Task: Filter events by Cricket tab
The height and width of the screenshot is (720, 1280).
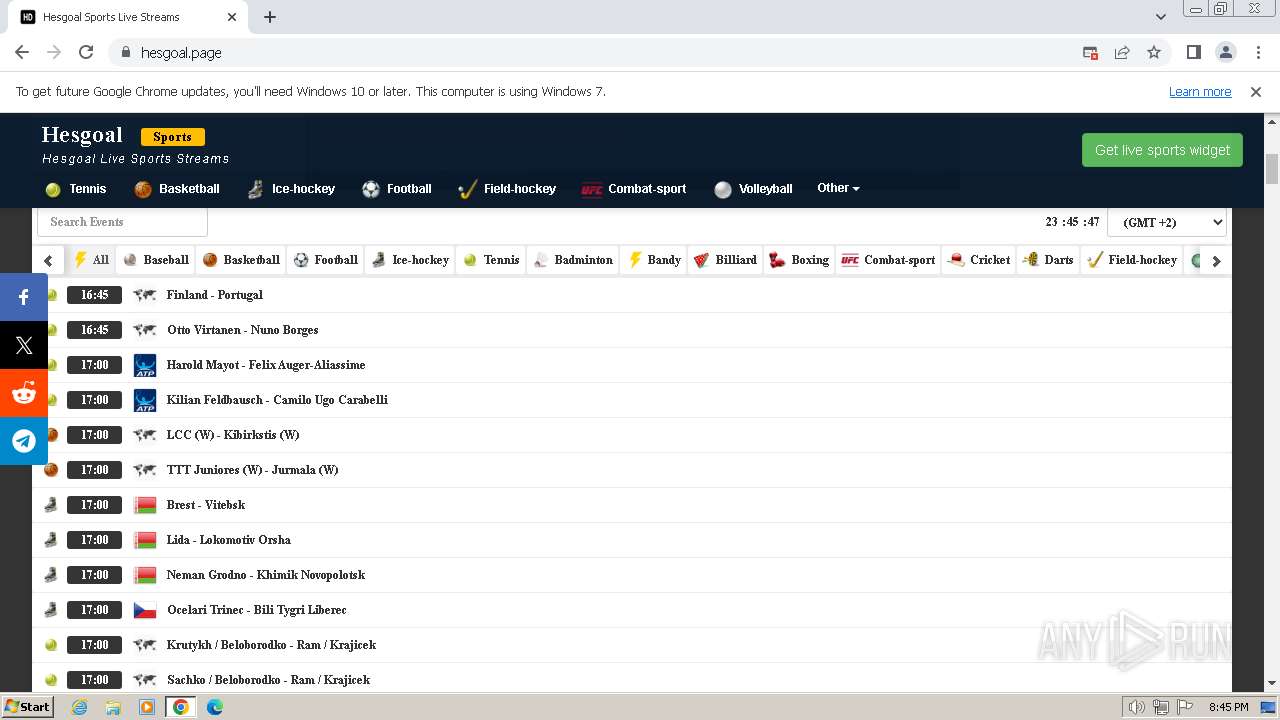Action: click(979, 260)
